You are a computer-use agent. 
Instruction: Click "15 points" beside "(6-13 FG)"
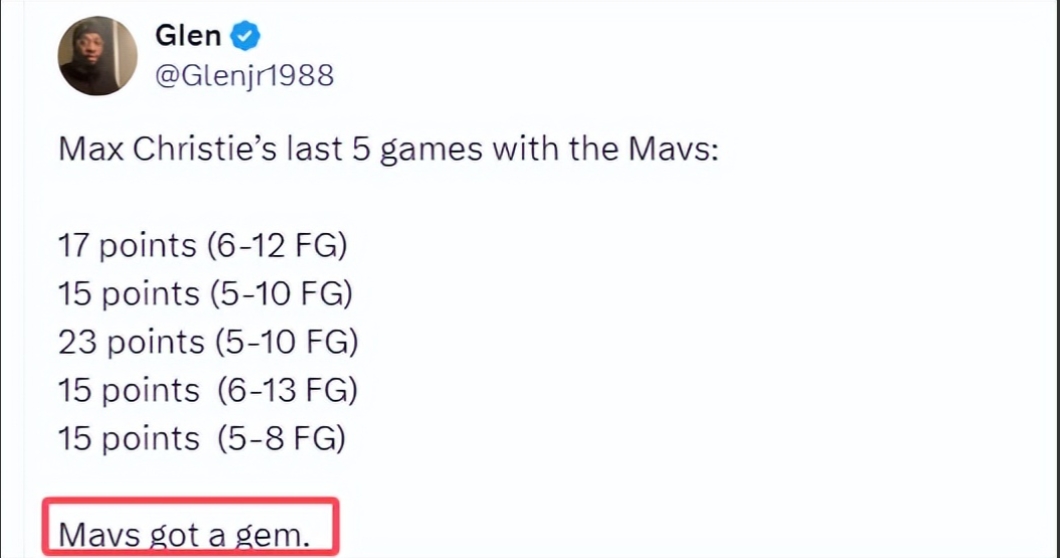(x=129, y=391)
